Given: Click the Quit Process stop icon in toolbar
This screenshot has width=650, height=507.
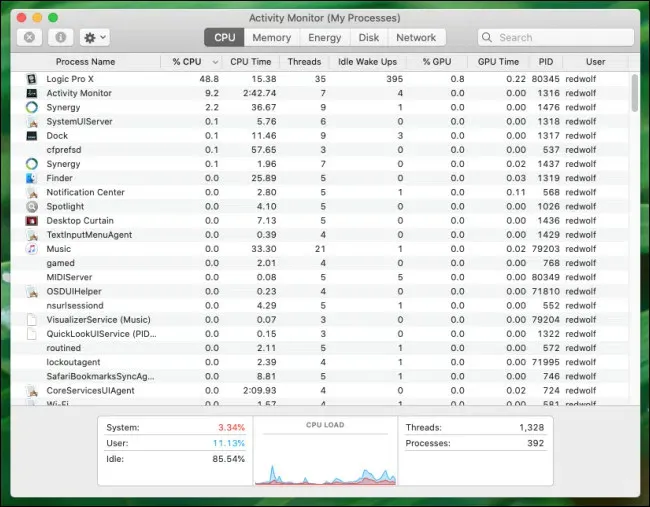Looking at the screenshot, I should (29, 38).
